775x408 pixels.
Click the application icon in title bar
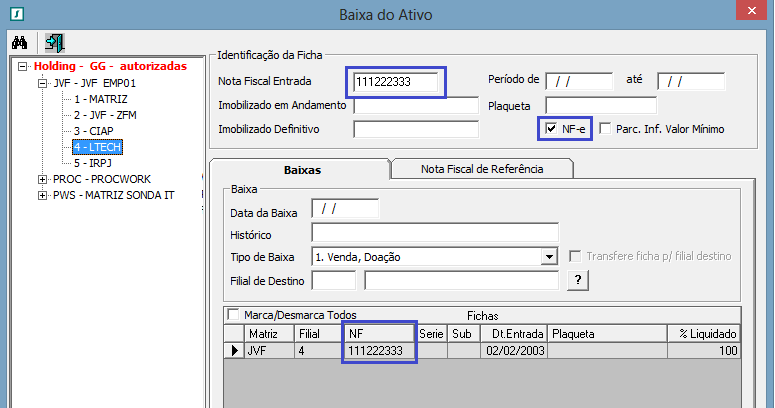17,13
